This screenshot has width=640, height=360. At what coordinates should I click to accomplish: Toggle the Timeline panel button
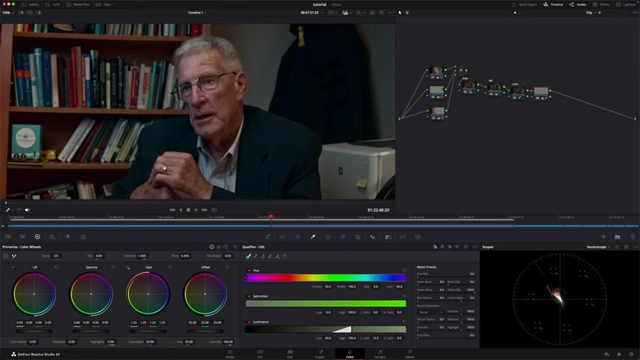pyautogui.click(x=553, y=4)
